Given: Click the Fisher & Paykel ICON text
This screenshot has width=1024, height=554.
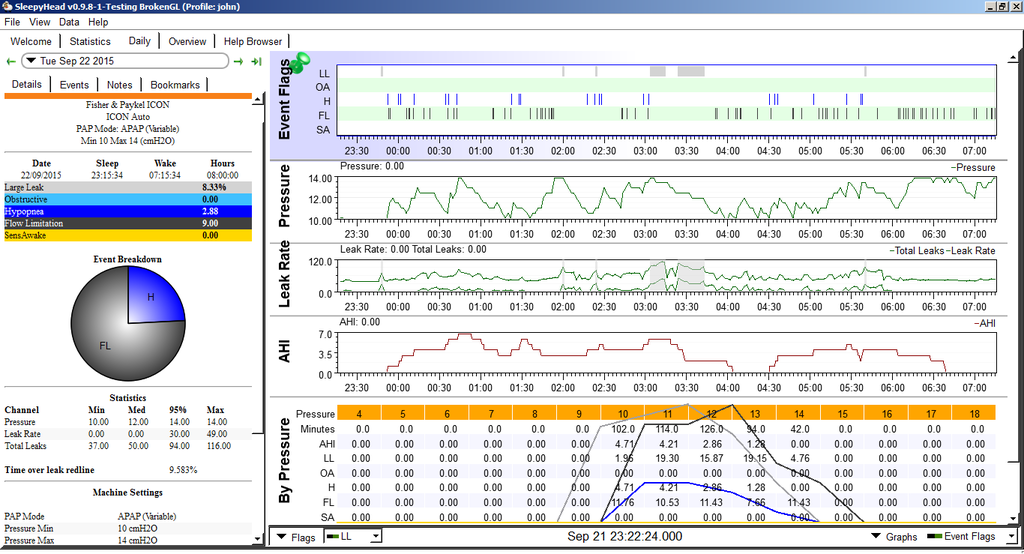Looking at the screenshot, I should 127,105.
